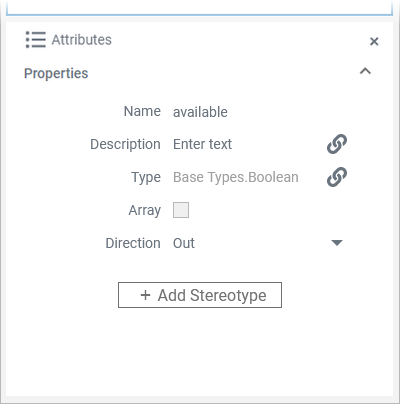The image size is (400, 404).
Task: Click the Attributes list icon
Action: coord(36,40)
